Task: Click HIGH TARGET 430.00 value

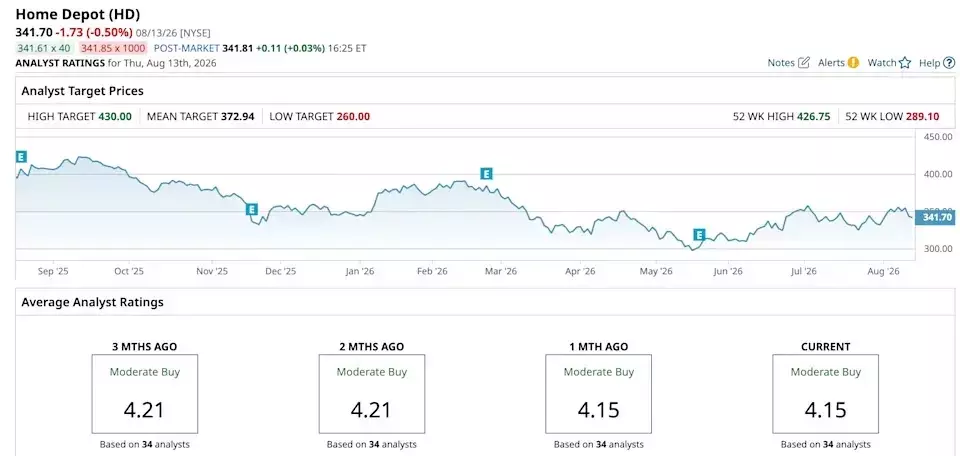Action: click(114, 116)
